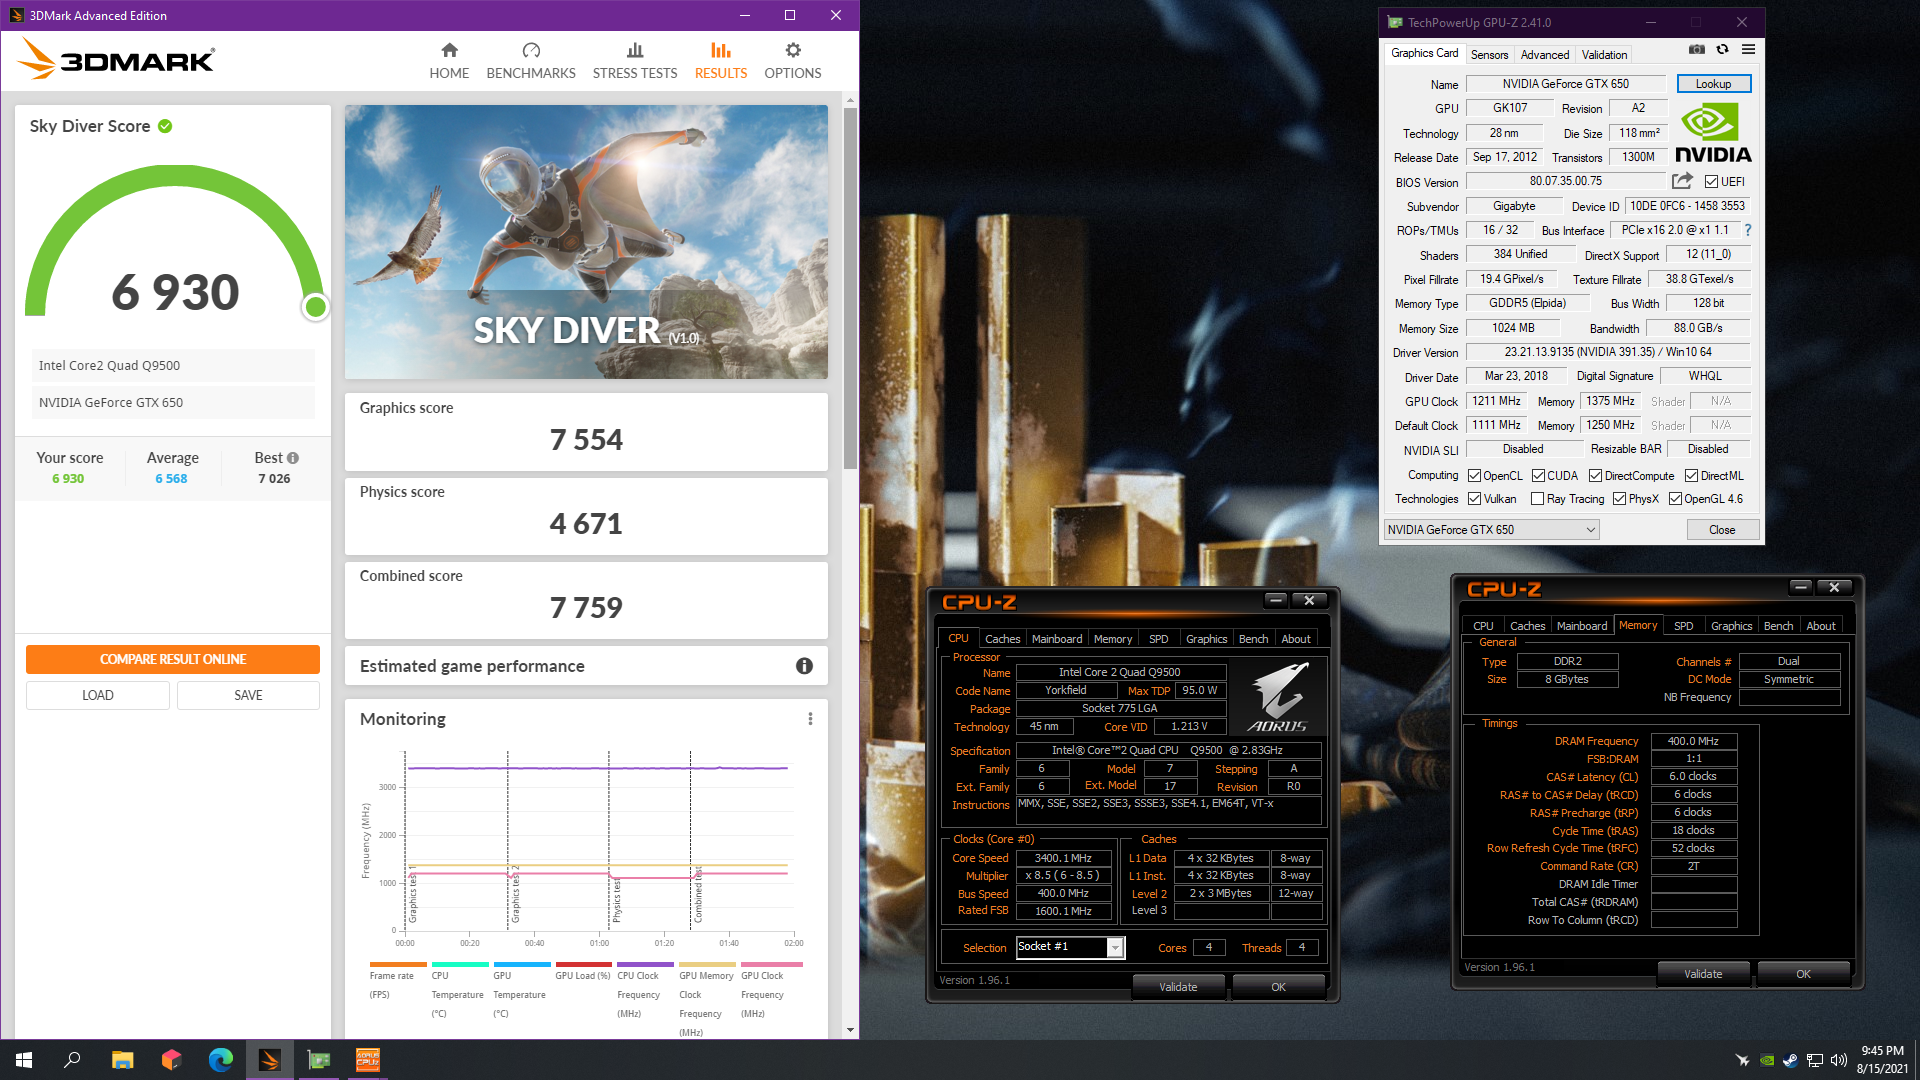
Task: Toggle the OpenCL checkbox
Action: pyautogui.click(x=1474, y=476)
